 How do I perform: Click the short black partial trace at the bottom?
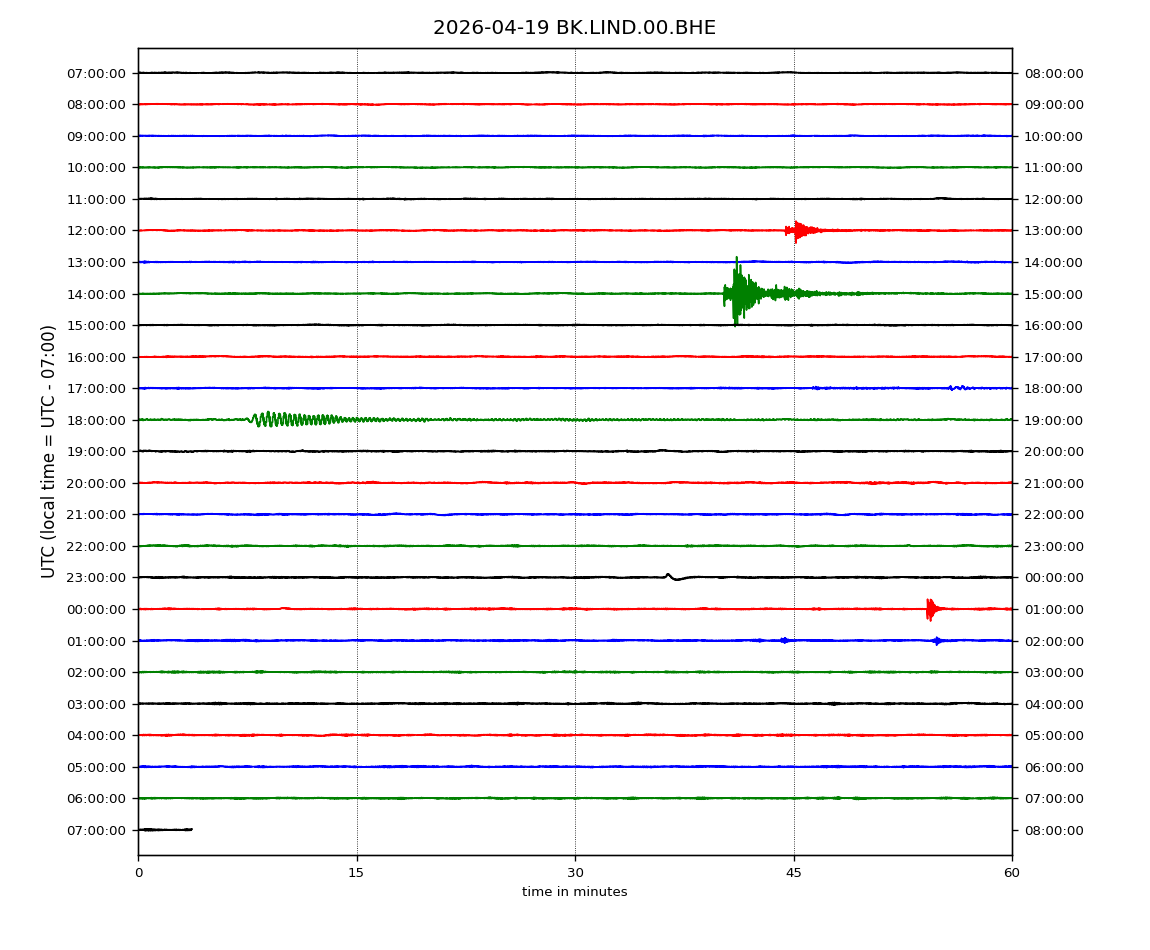[165, 829]
